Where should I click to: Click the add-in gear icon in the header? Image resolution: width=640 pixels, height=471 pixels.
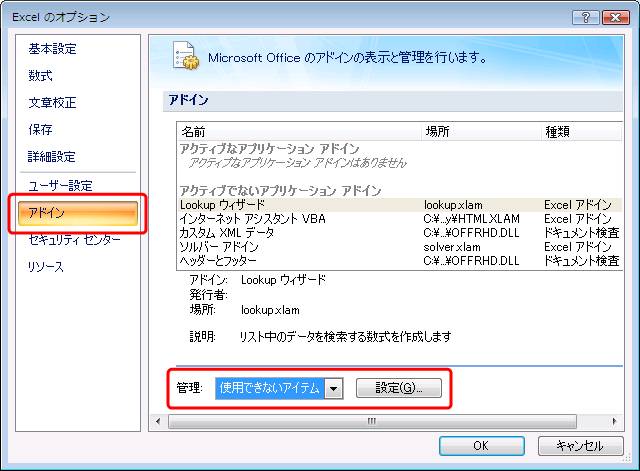click(183, 57)
